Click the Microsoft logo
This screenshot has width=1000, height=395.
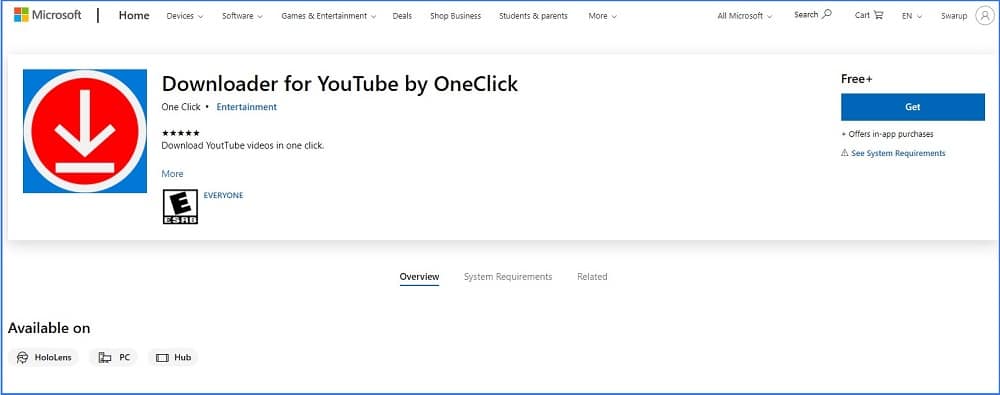(x=48, y=15)
